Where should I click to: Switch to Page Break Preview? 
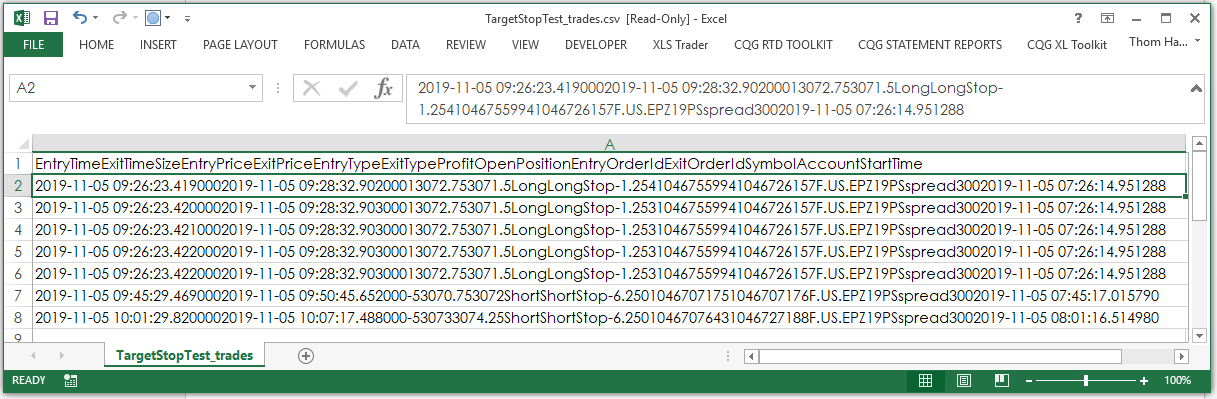pos(1002,381)
